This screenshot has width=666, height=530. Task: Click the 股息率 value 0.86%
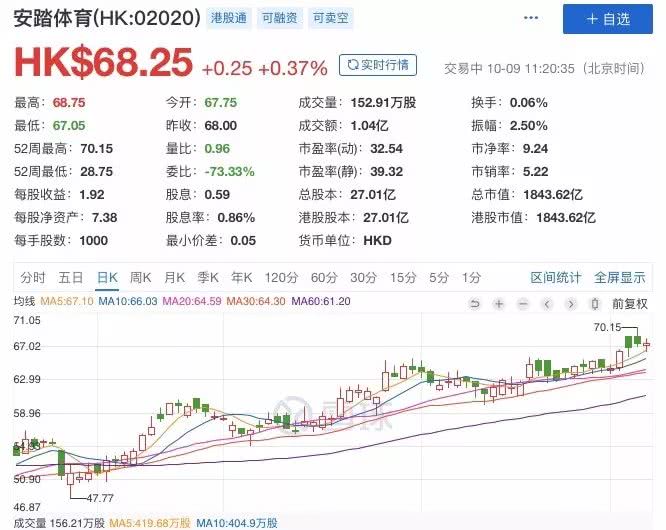pos(236,217)
